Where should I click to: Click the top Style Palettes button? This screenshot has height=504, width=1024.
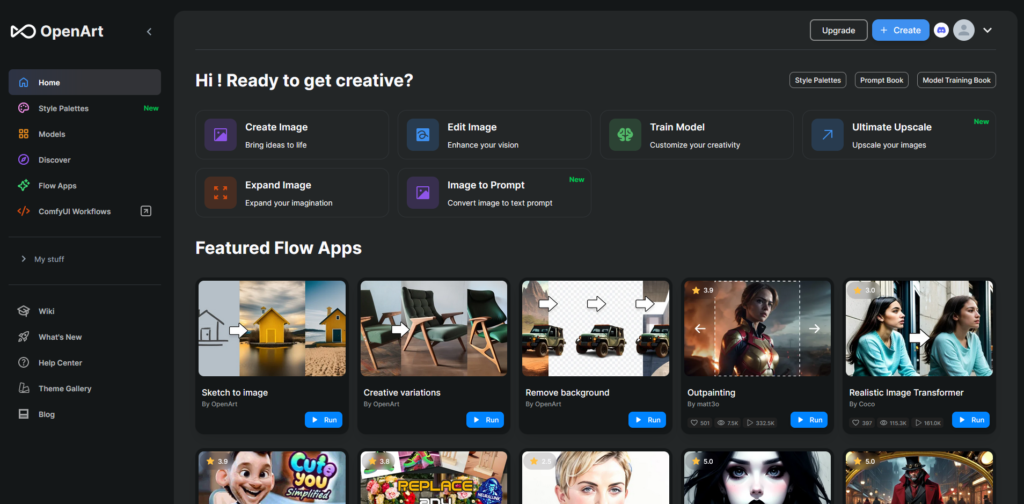(818, 80)
